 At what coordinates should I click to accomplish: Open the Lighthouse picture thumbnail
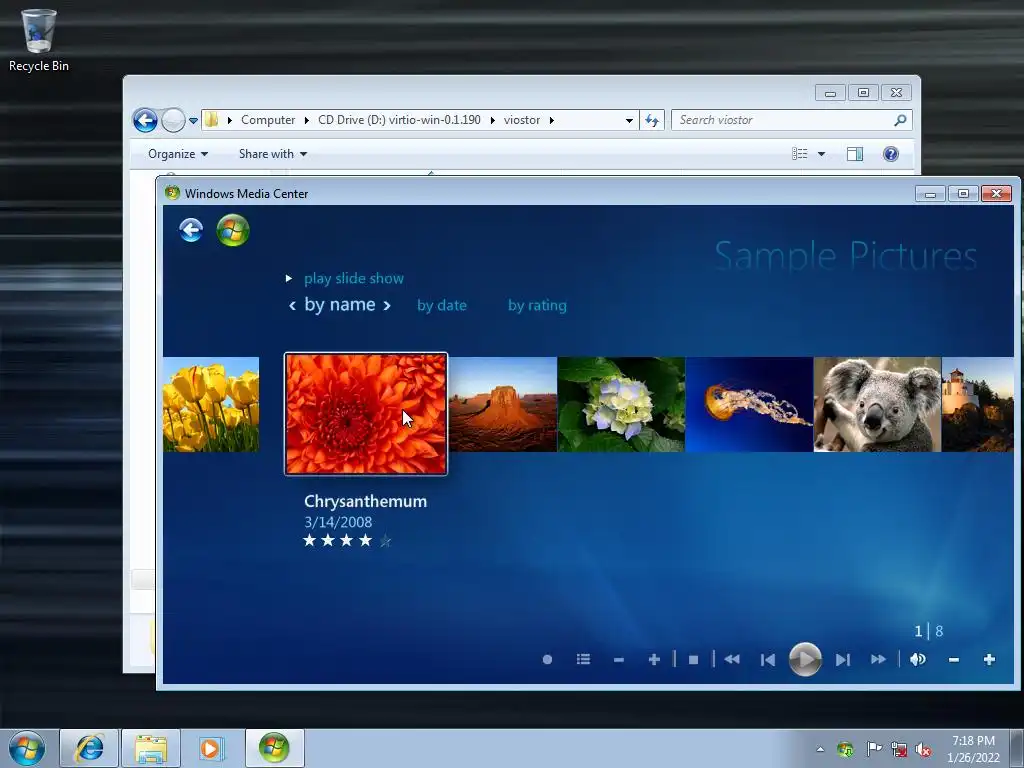pyautogui.click(x=978, y=404)
